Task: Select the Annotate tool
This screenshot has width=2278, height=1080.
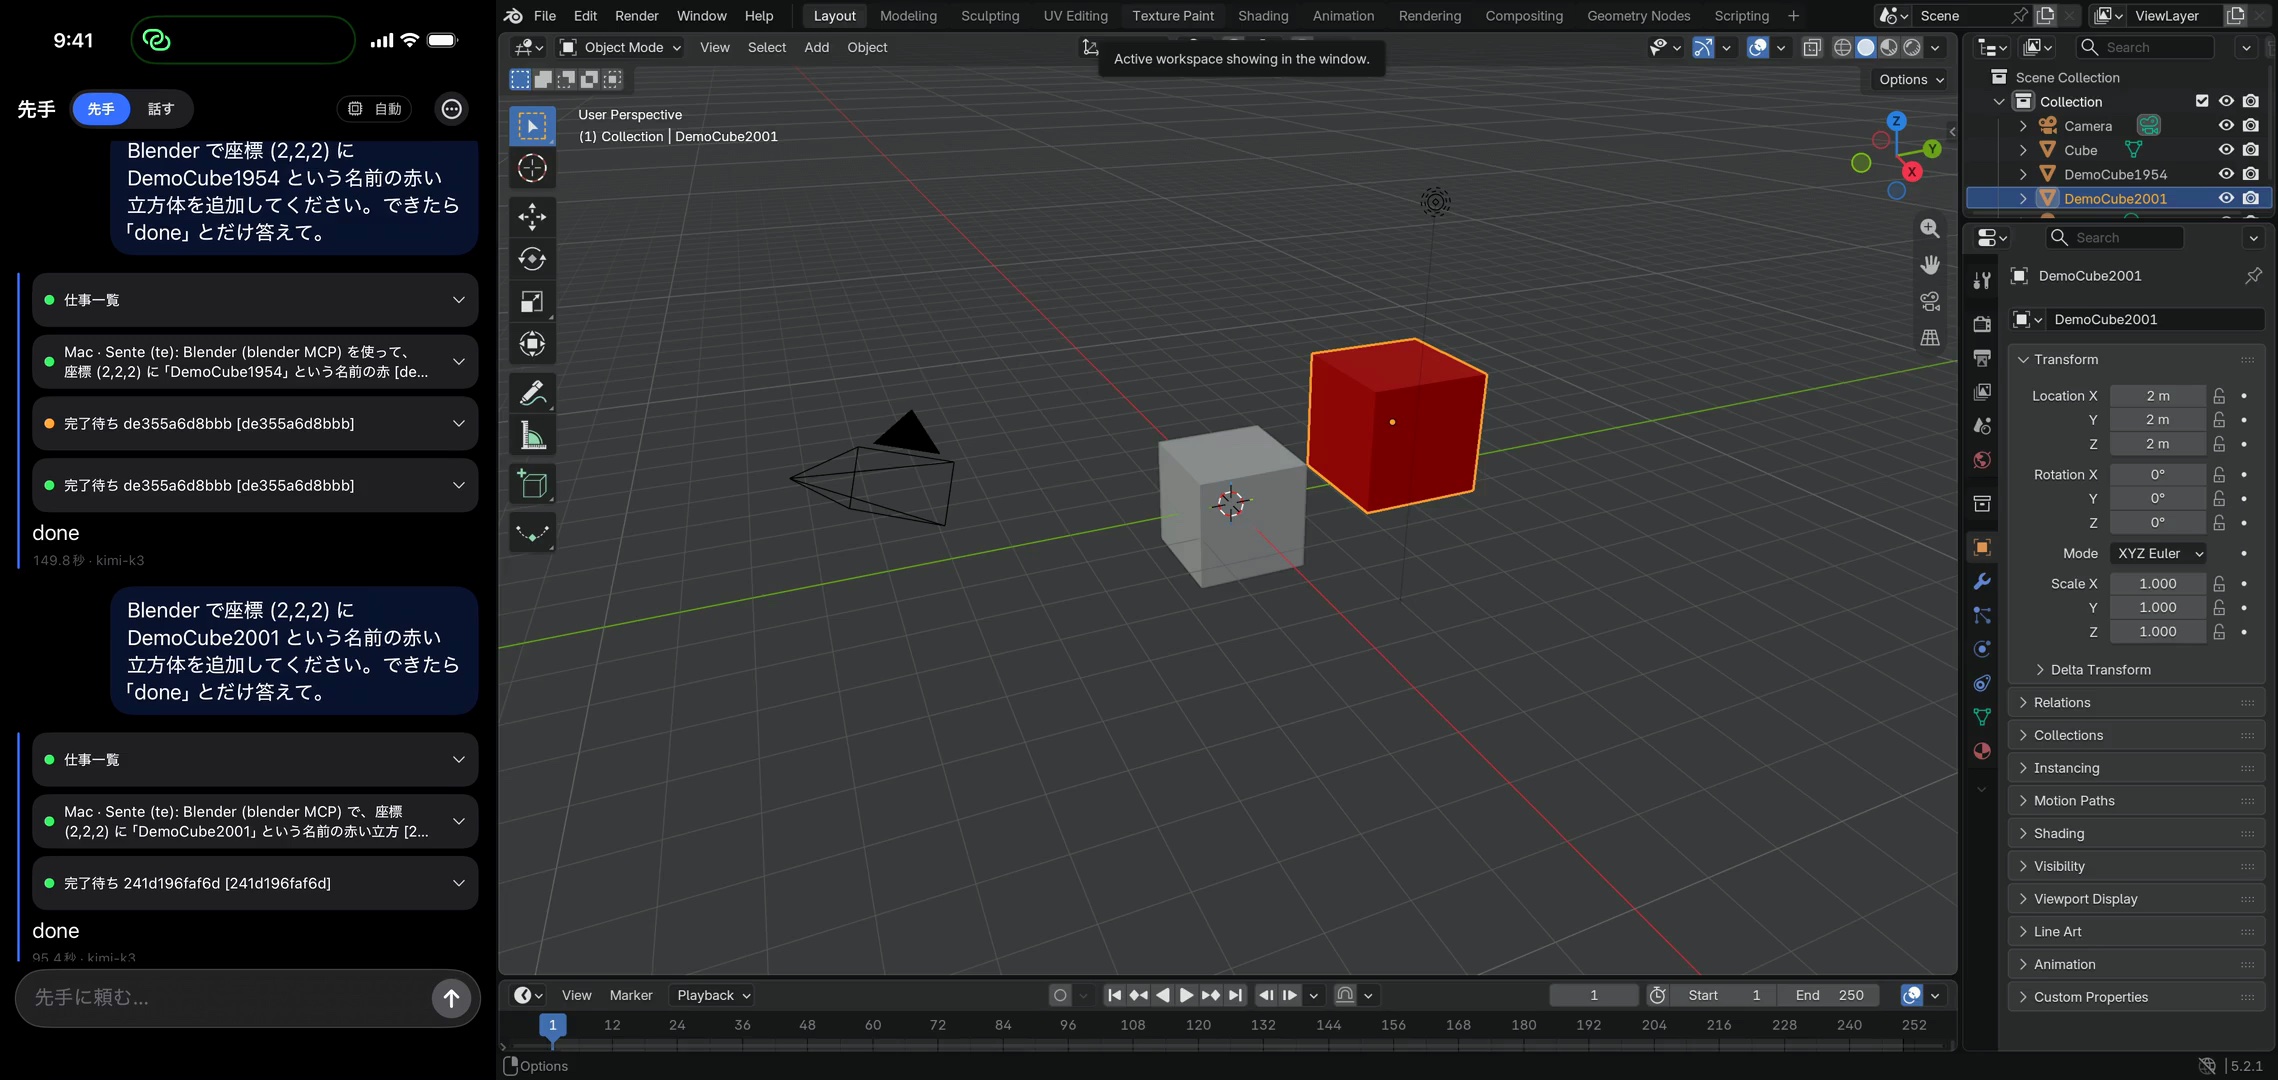Action: pyautogui.click(x=532, y=393)
